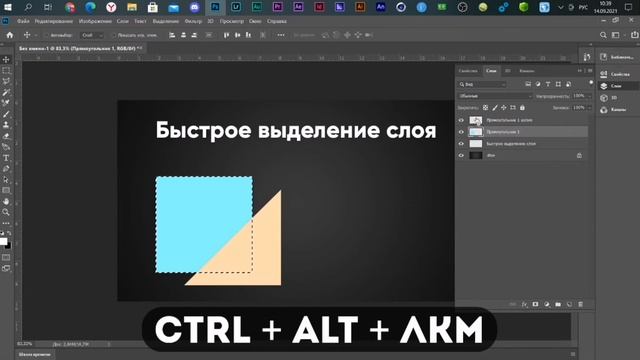640x360 pixels.
Task: Open the blending mode dropdown
Action: point(495,96)
